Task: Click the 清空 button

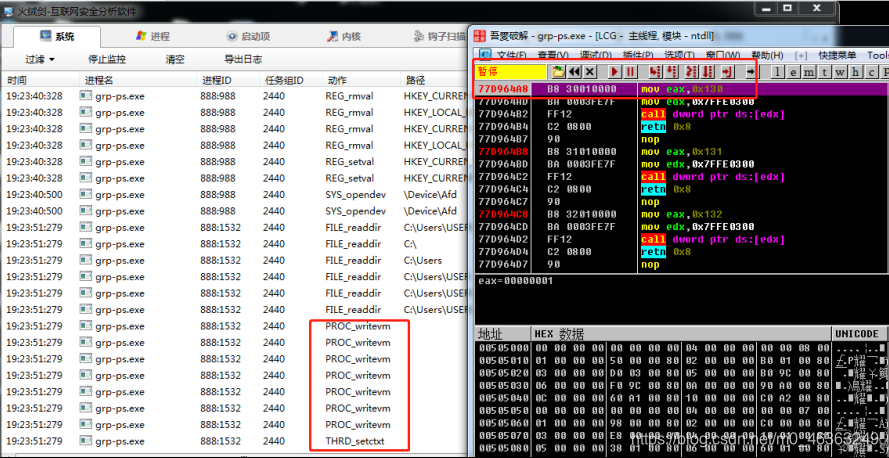Action: (175, 59)
